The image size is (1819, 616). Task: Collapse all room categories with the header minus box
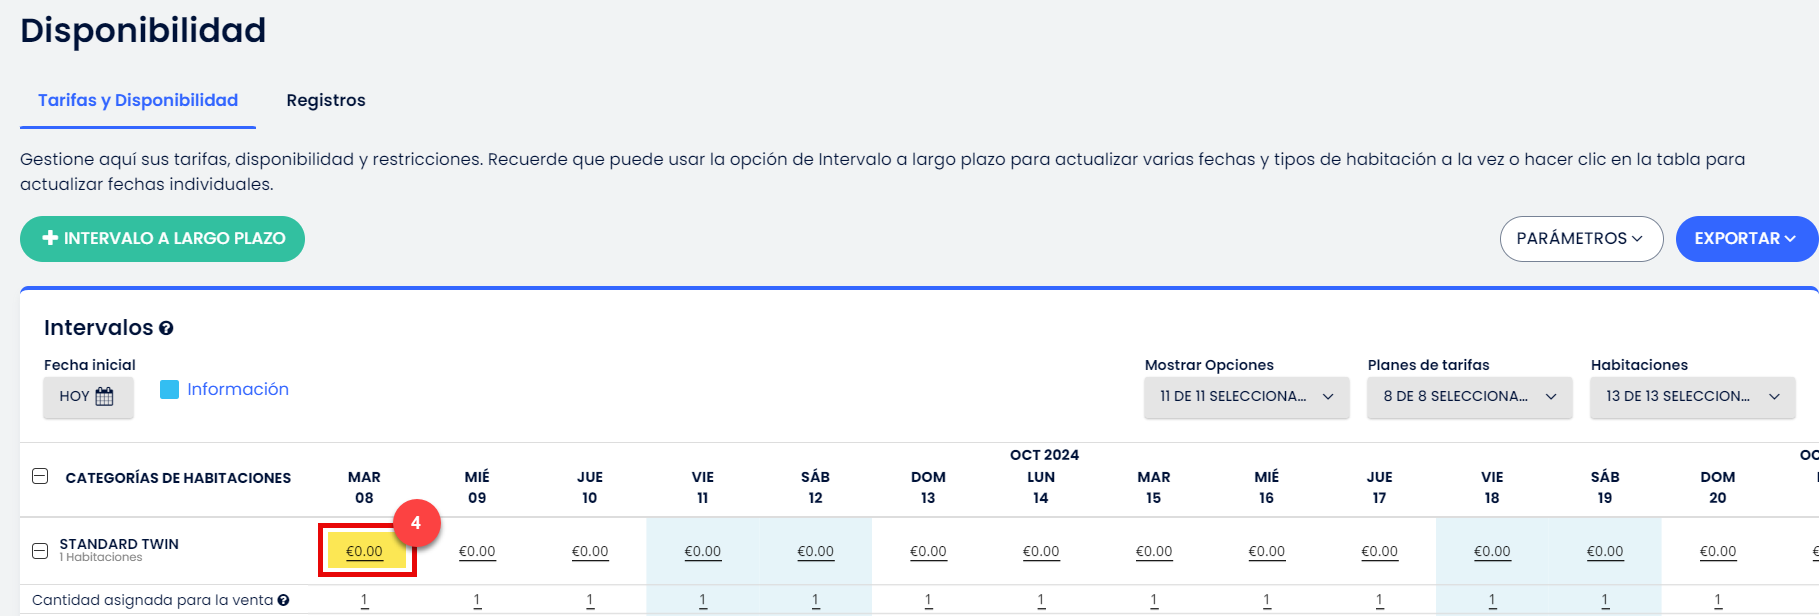pos(40,476)
